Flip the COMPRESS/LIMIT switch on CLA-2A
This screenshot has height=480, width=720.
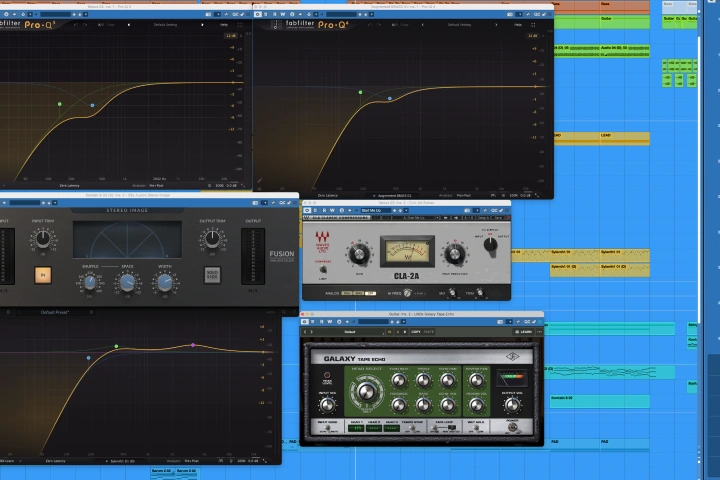323,269
